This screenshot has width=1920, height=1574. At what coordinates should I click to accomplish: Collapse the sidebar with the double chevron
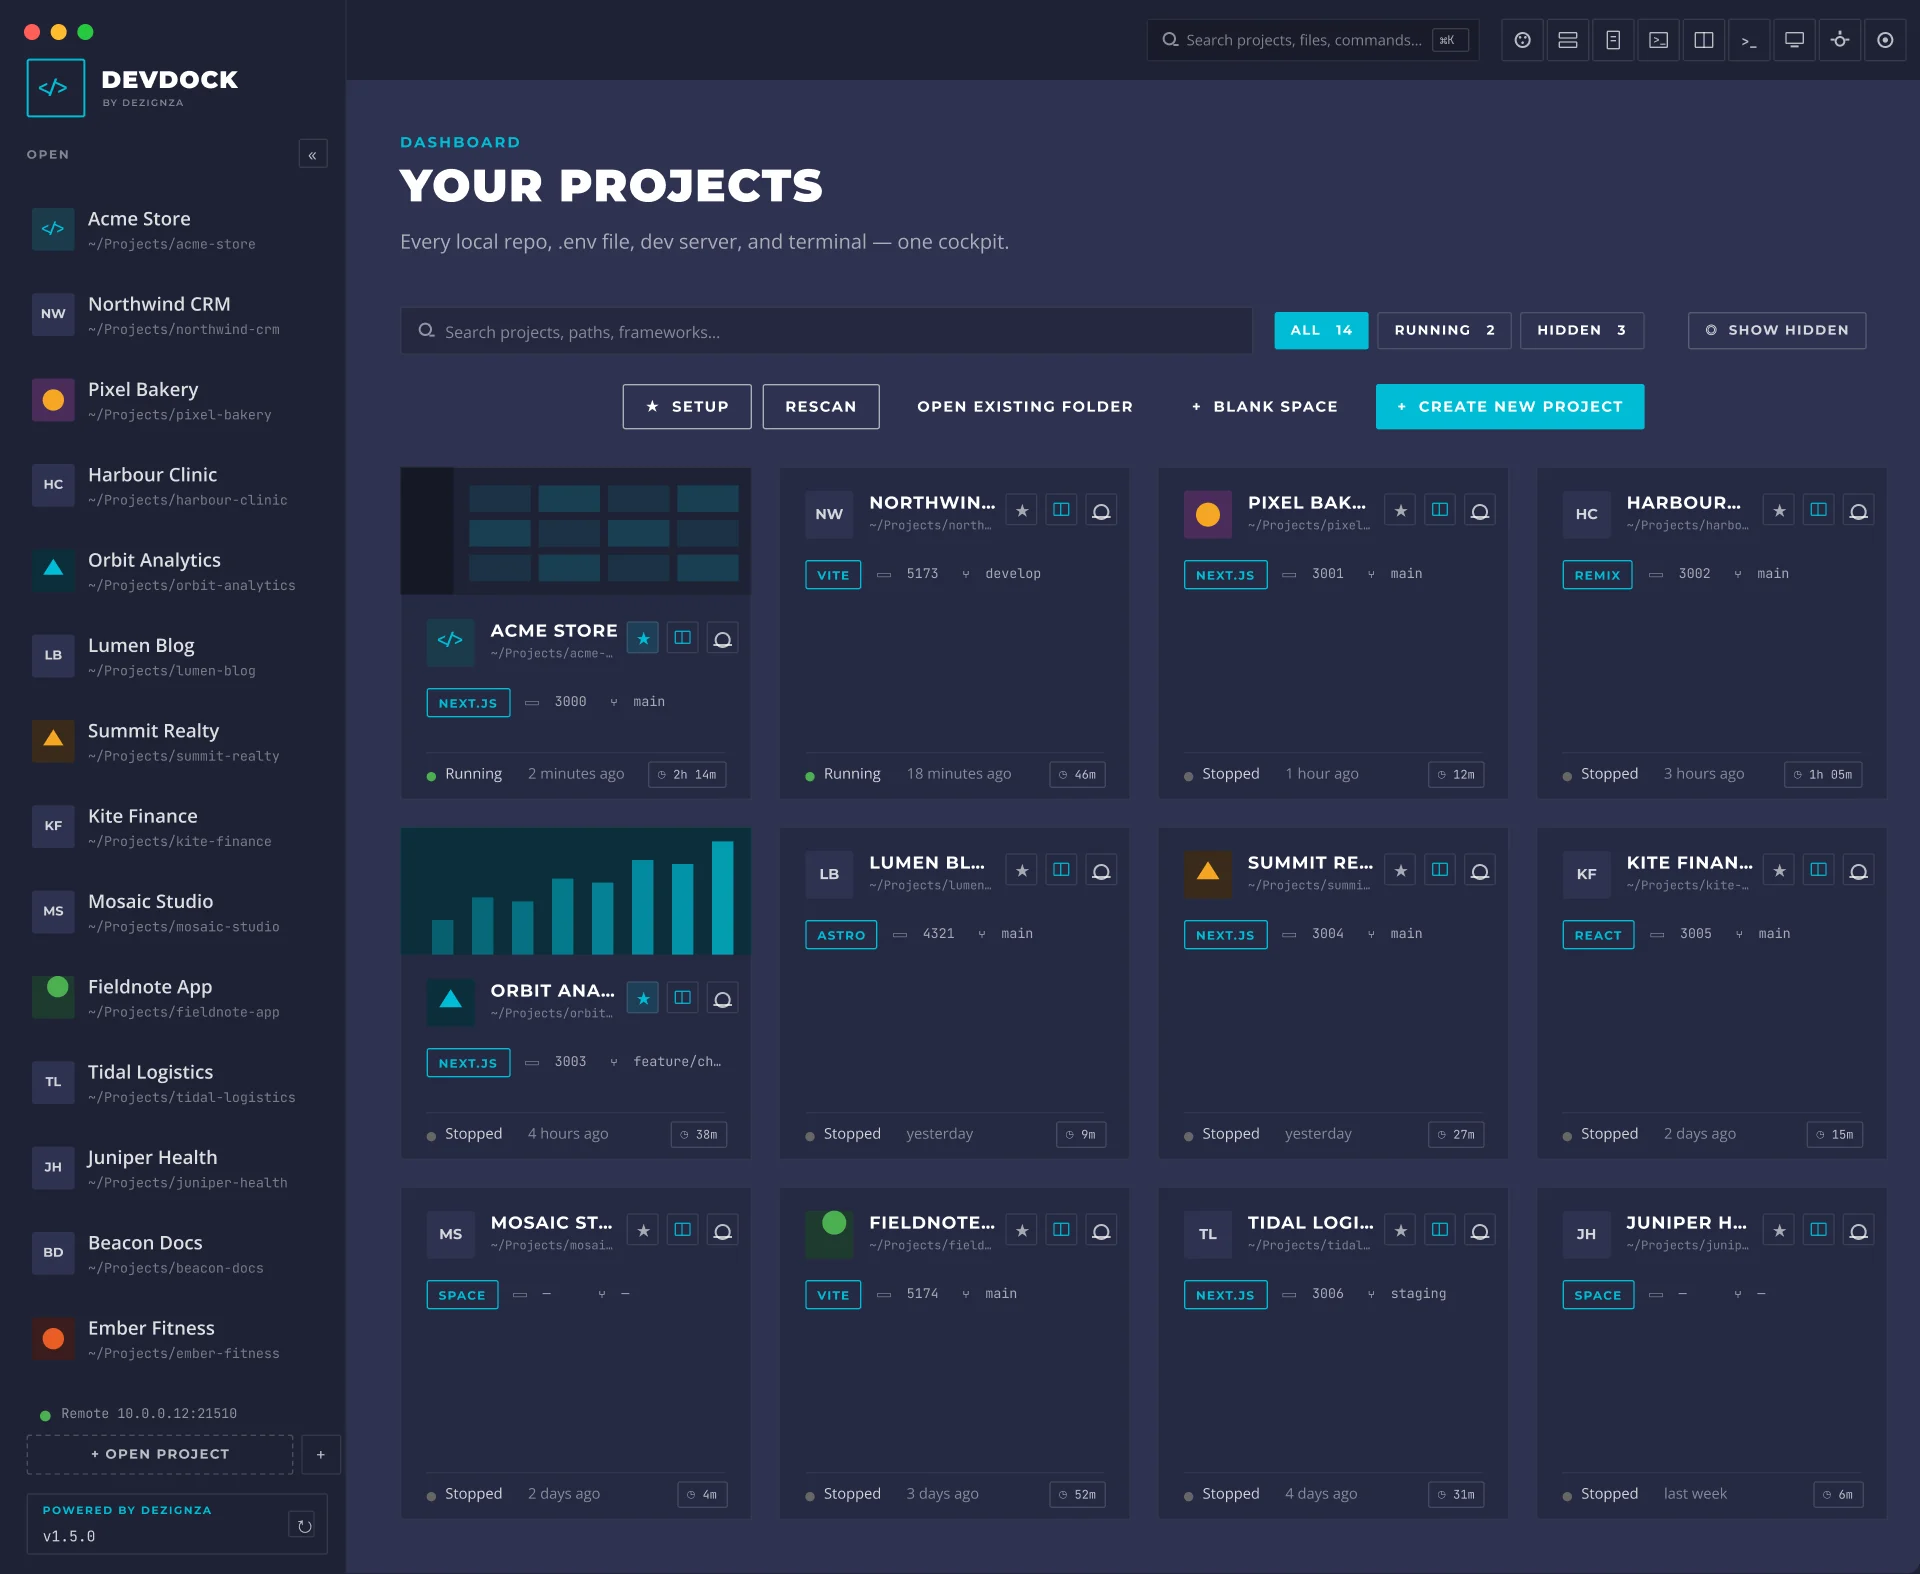tap(313, 154)
